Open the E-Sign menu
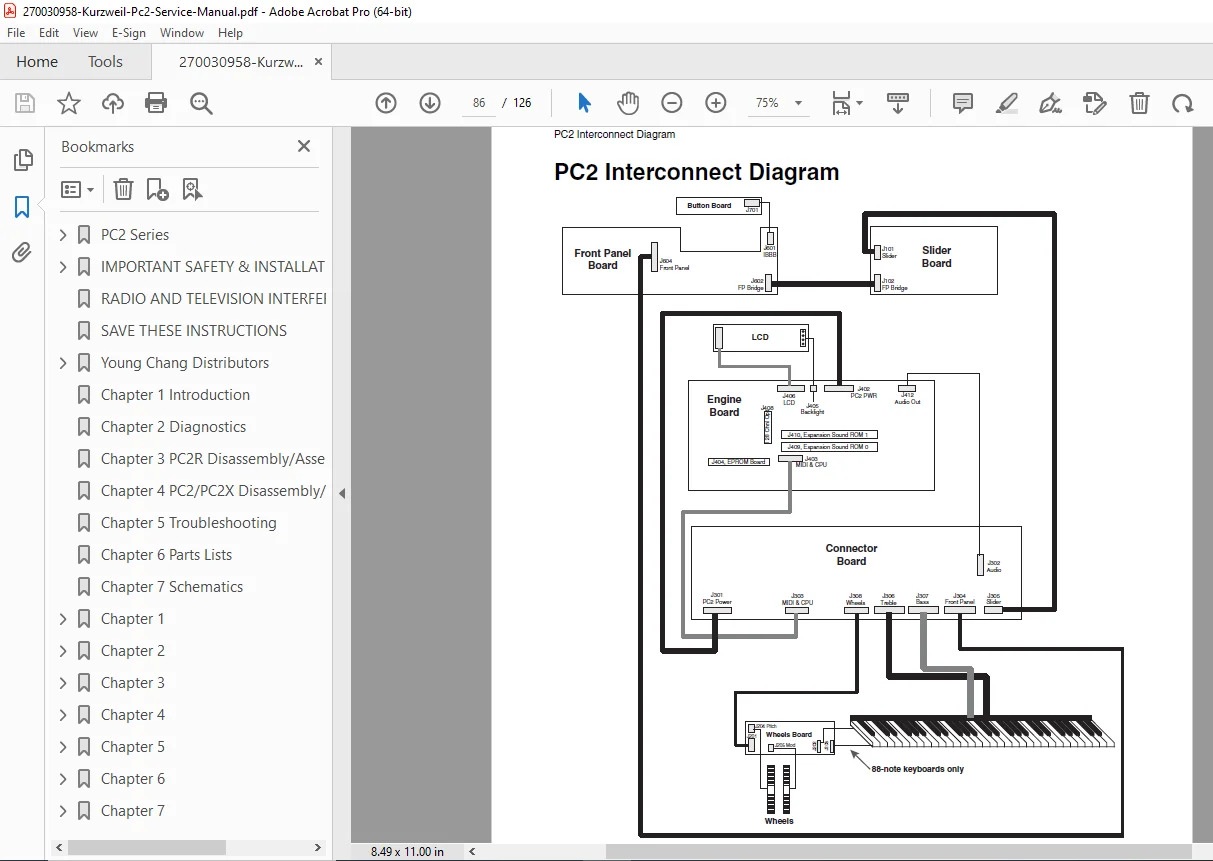The height and width of the screenshot is (861, 1213). 128,33
